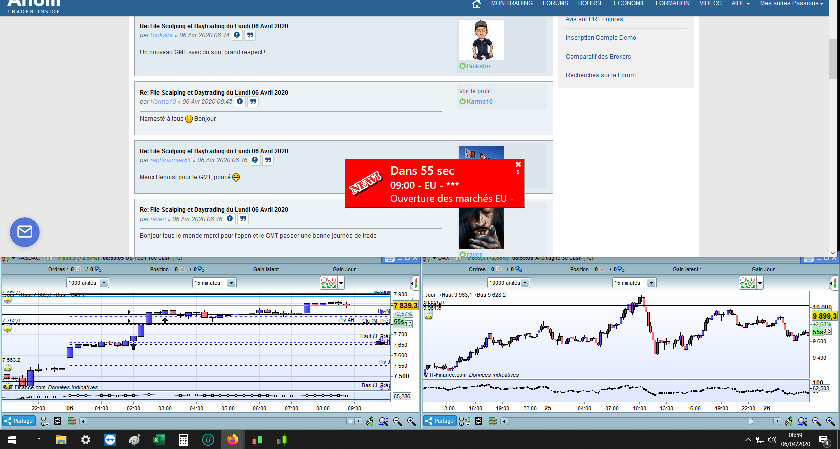Open the BOURSE menu item

(590, 3)
